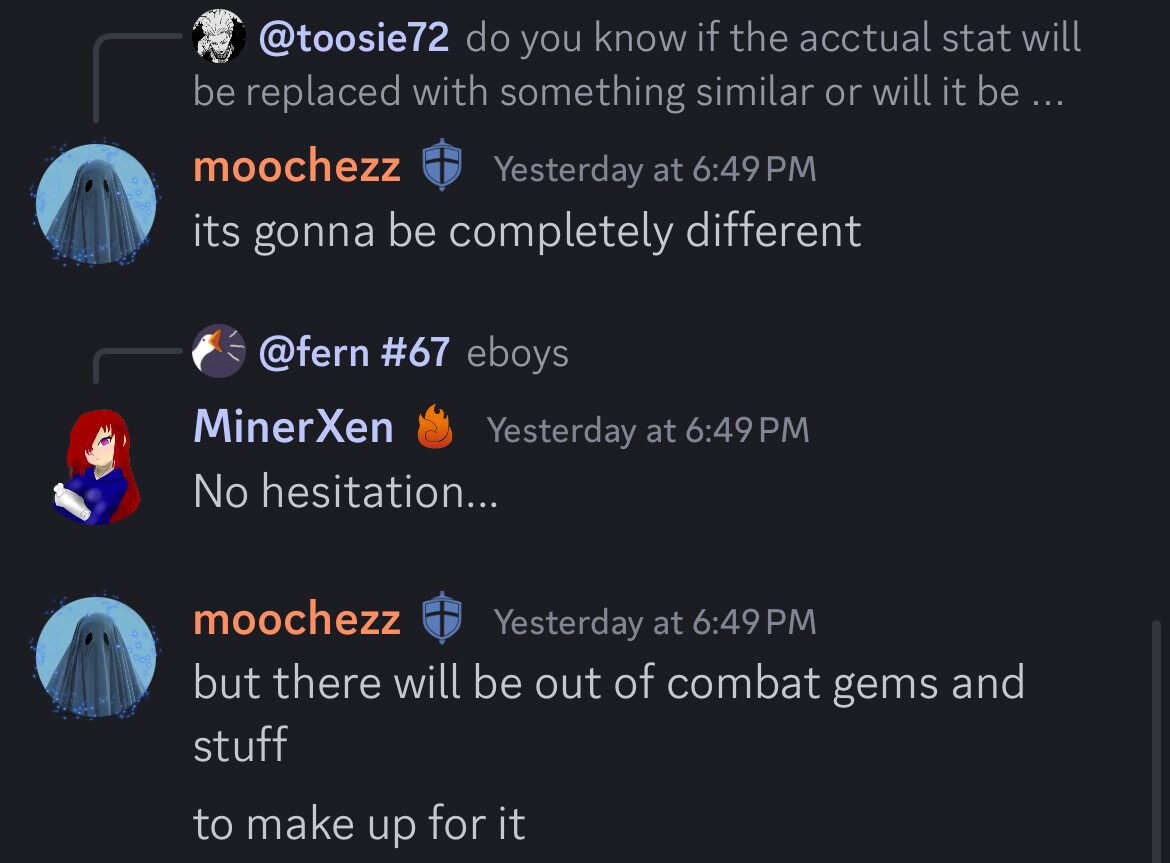Click the timestamp on MinerXen's message
Image resolution: width=1170 pixels, height=863 pixels.
(x=648, y=430)
